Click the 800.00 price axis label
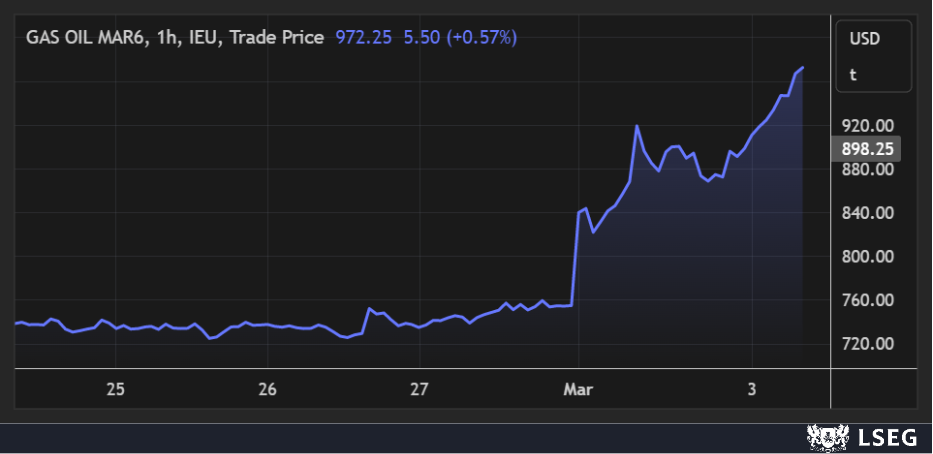The width and height of the screenshot is (933, 454). pyautogui.click(x=868, y=256)
